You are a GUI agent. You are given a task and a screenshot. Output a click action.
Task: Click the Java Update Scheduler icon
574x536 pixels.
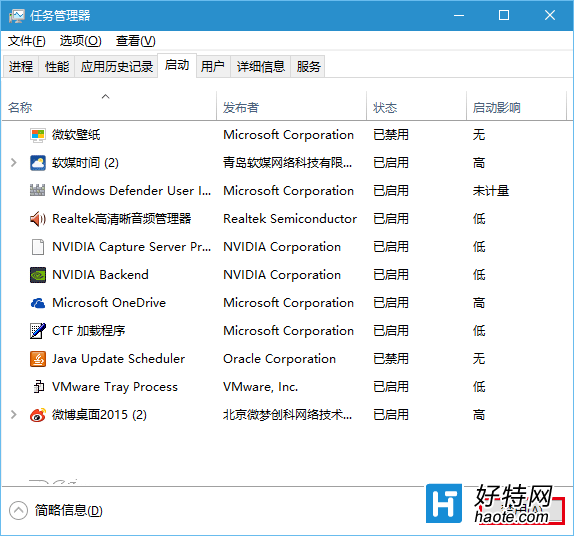point(38,359)
